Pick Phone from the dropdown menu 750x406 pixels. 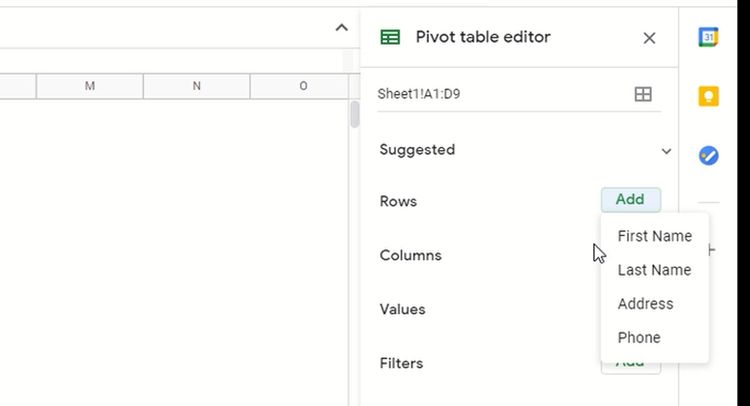(x=639, y=338)
